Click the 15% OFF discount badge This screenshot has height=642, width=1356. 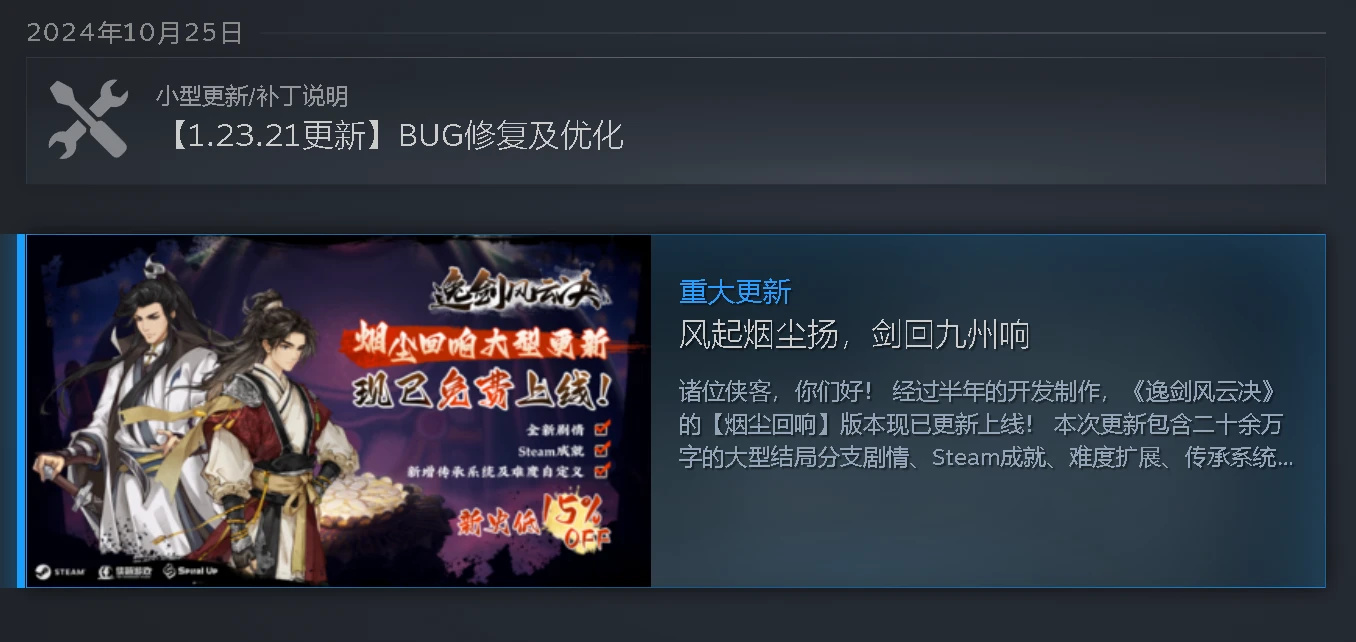tap(578, 523)
